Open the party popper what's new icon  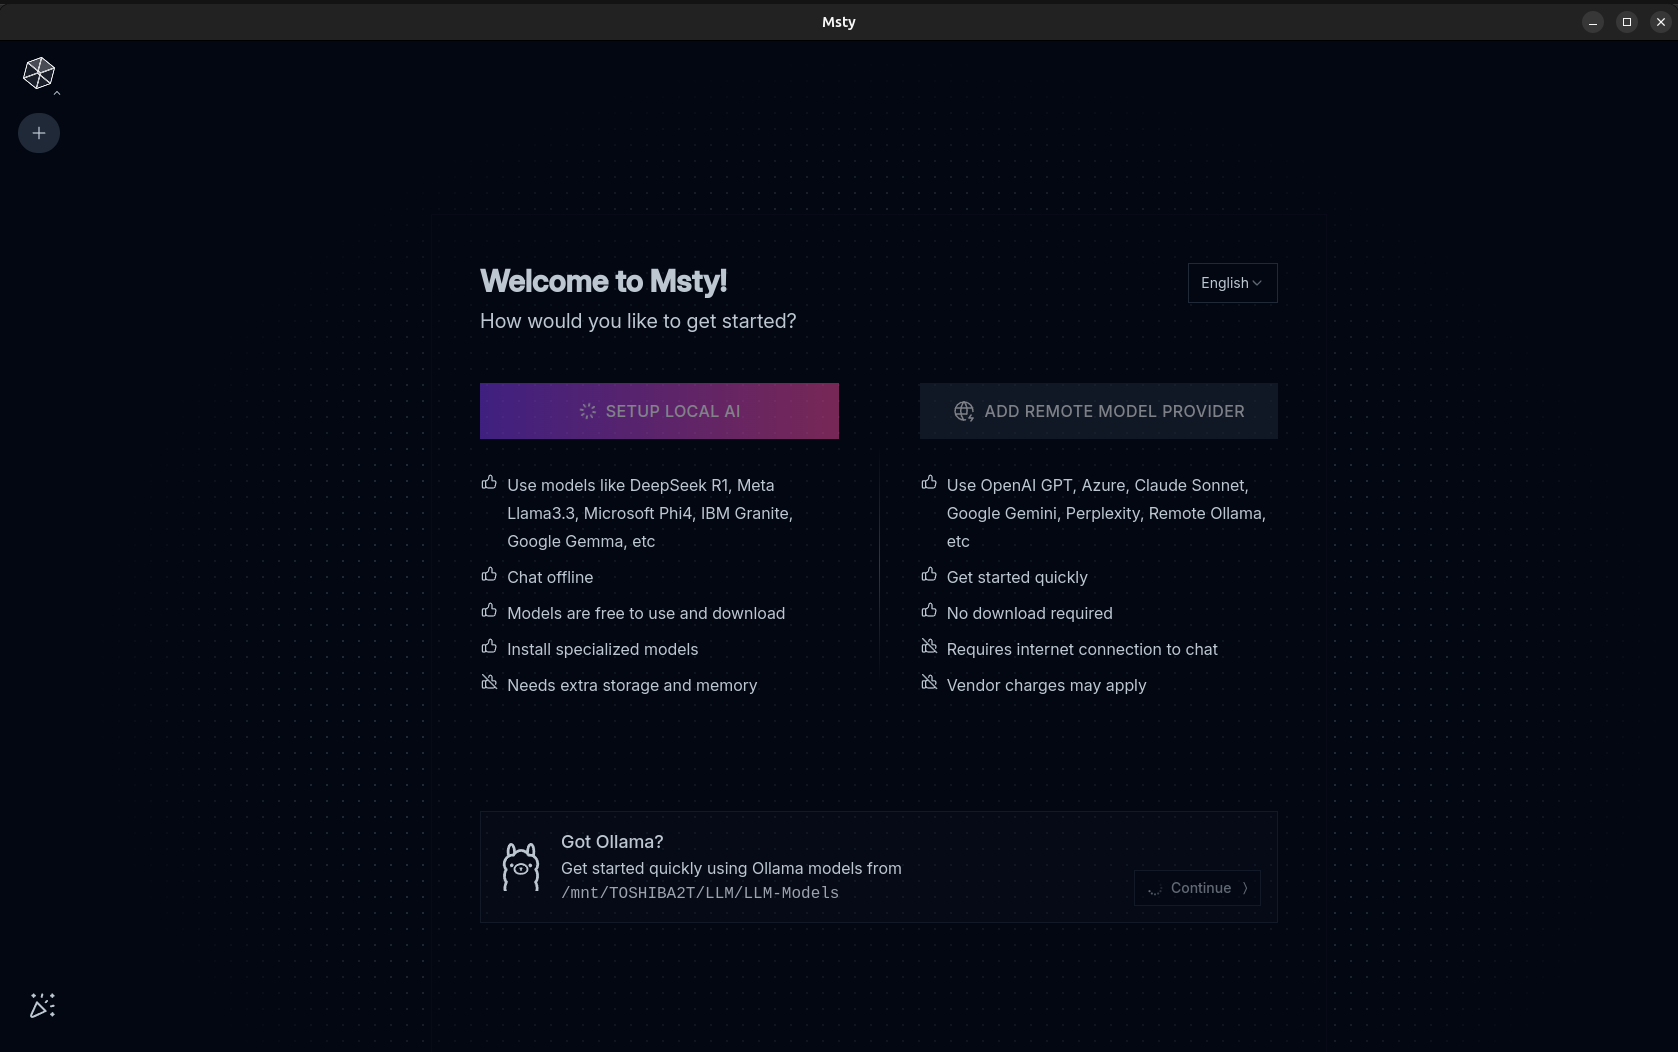(42, 1005)
